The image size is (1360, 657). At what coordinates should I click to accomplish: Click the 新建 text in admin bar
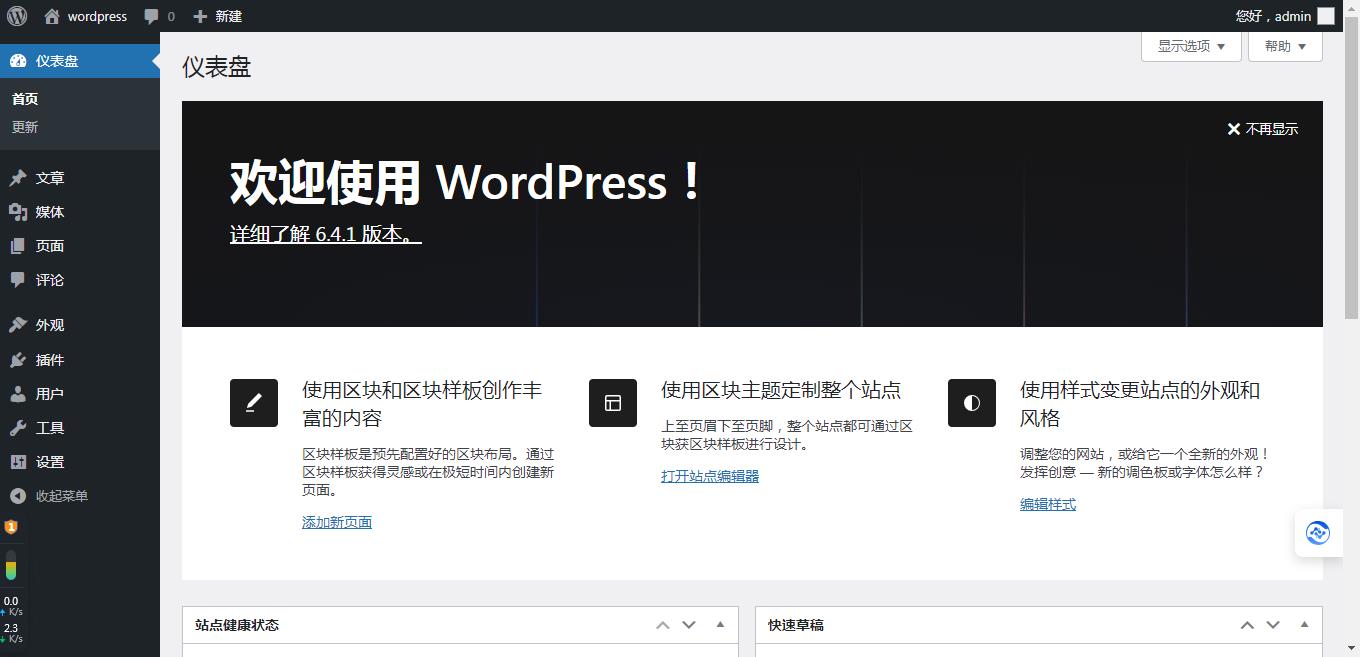tap(229, 16)
